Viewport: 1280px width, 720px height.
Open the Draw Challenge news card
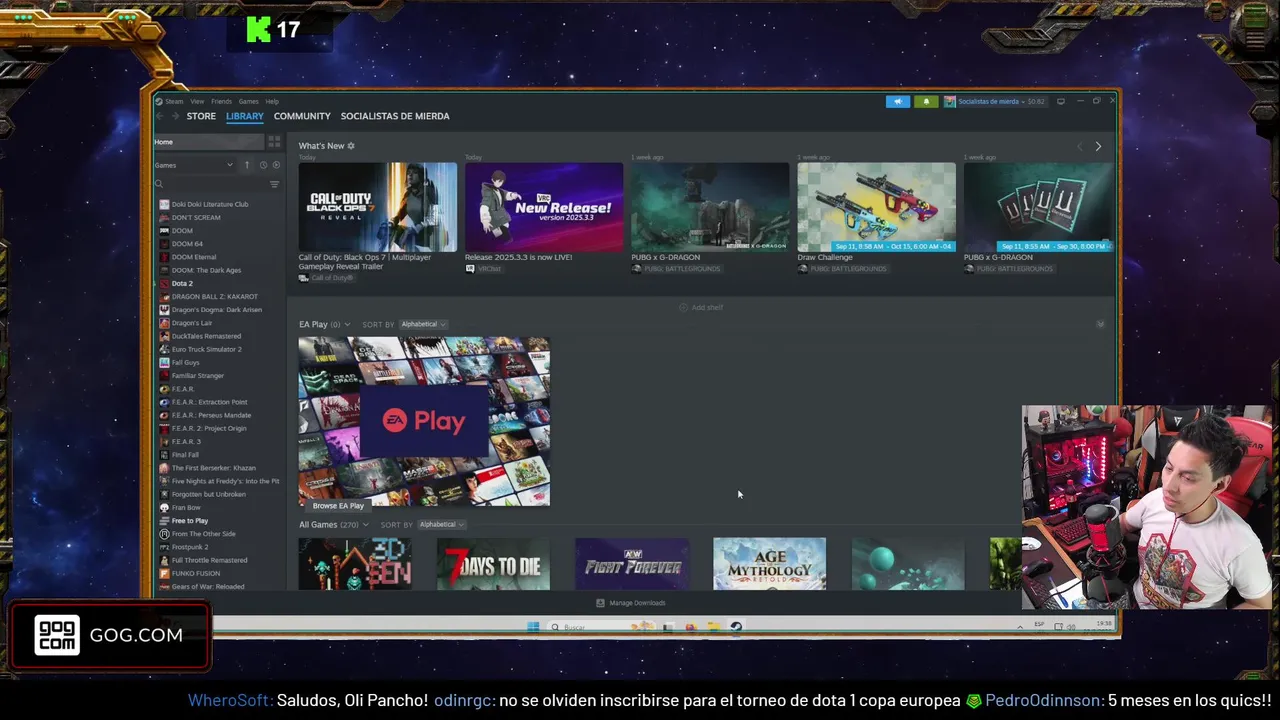coord(876,207)
